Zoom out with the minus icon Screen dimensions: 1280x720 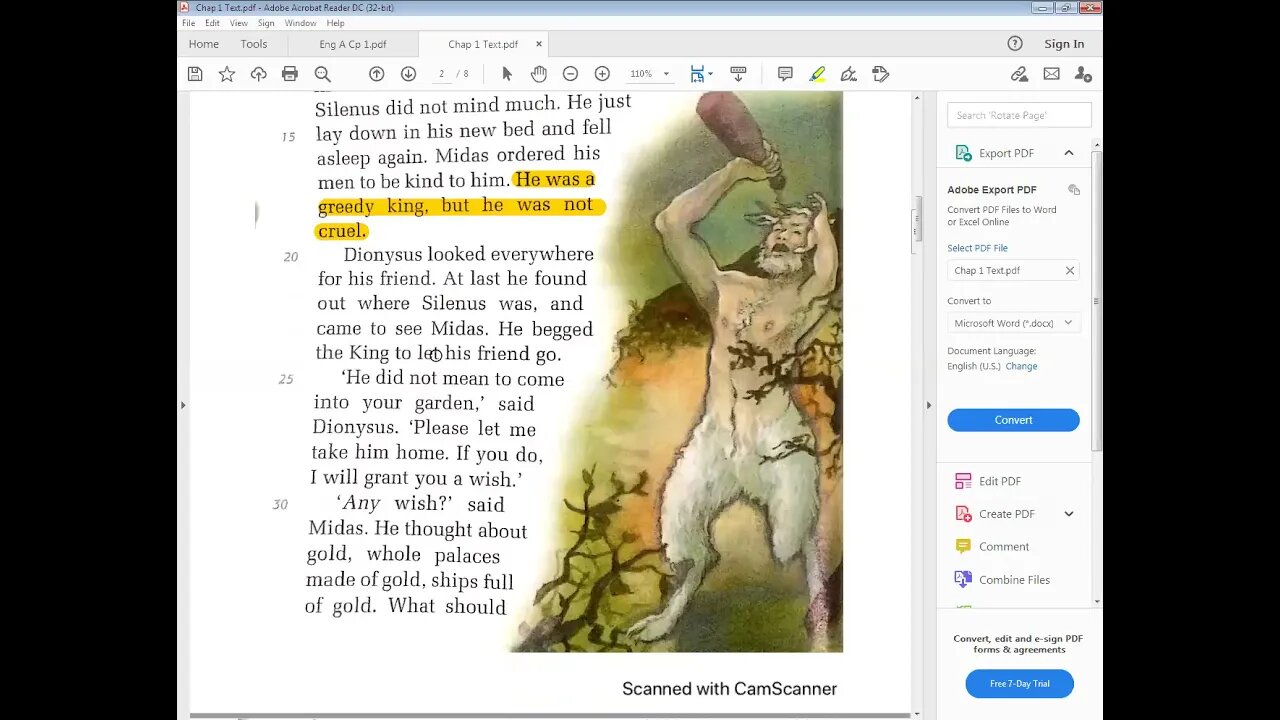pyautogui.click(x=570, y=74)
